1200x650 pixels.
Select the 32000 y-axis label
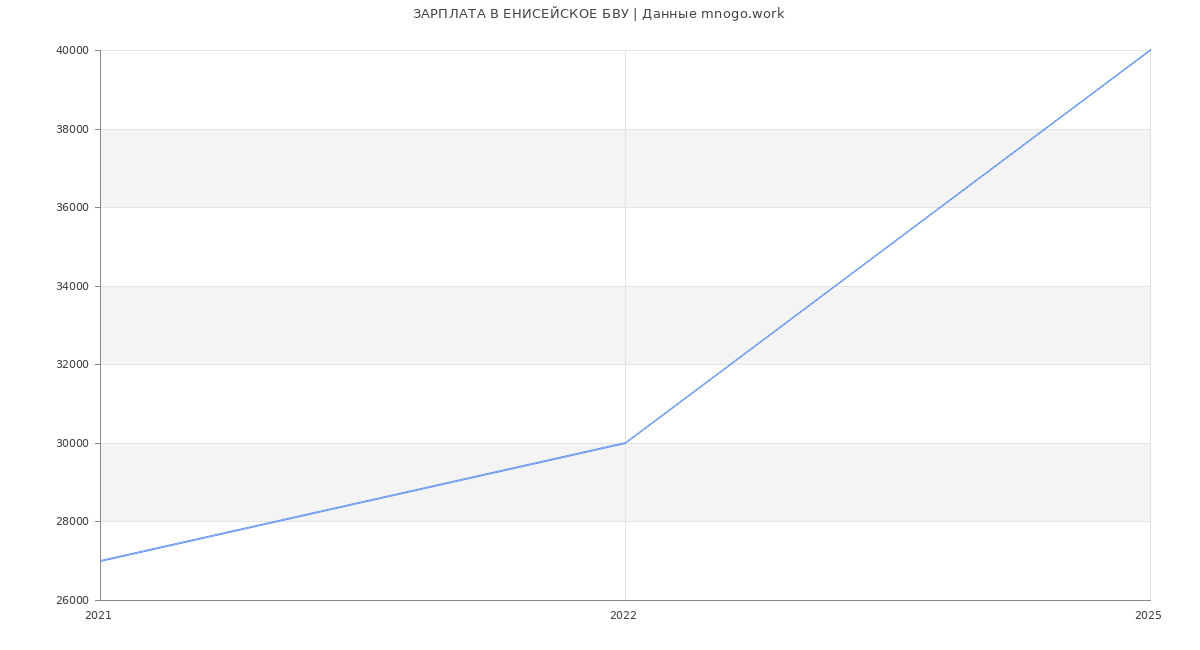73,365
